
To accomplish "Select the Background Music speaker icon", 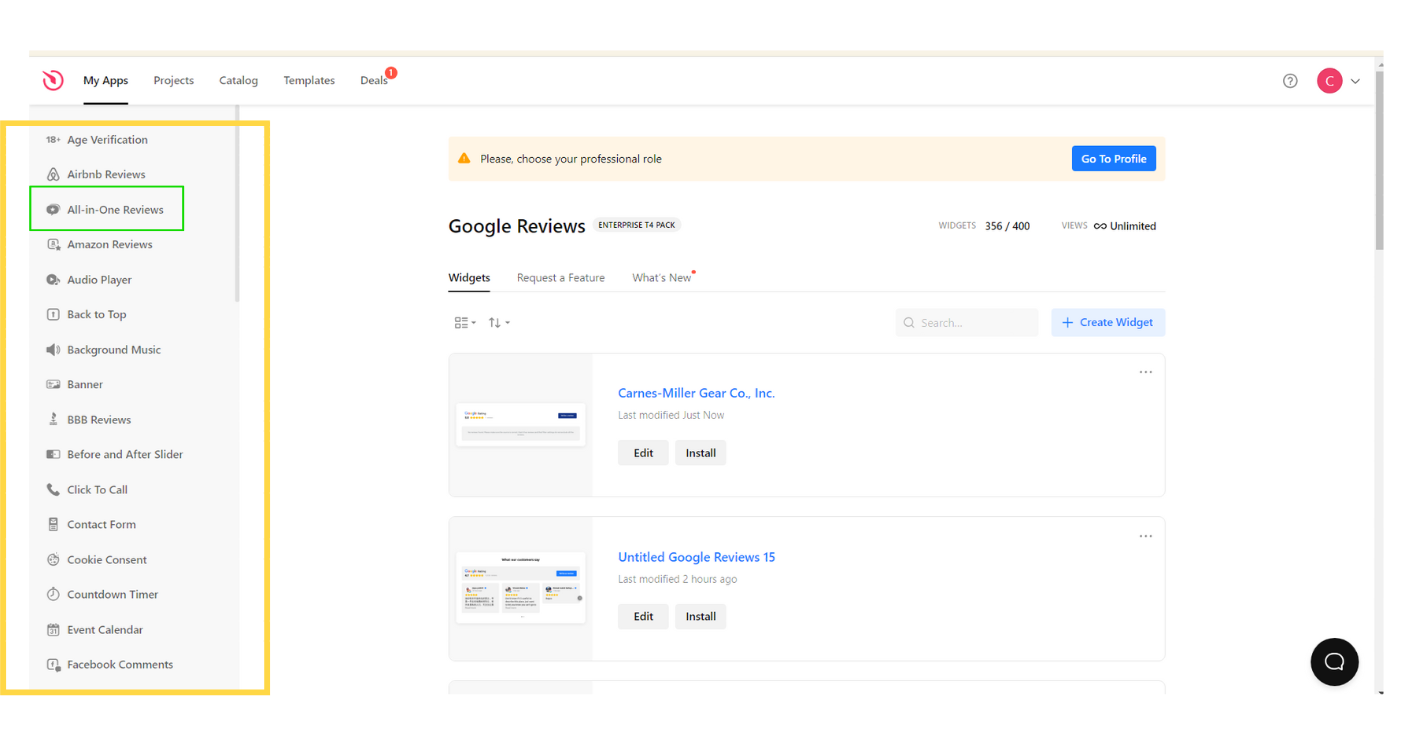I will (x=53, y=350).
